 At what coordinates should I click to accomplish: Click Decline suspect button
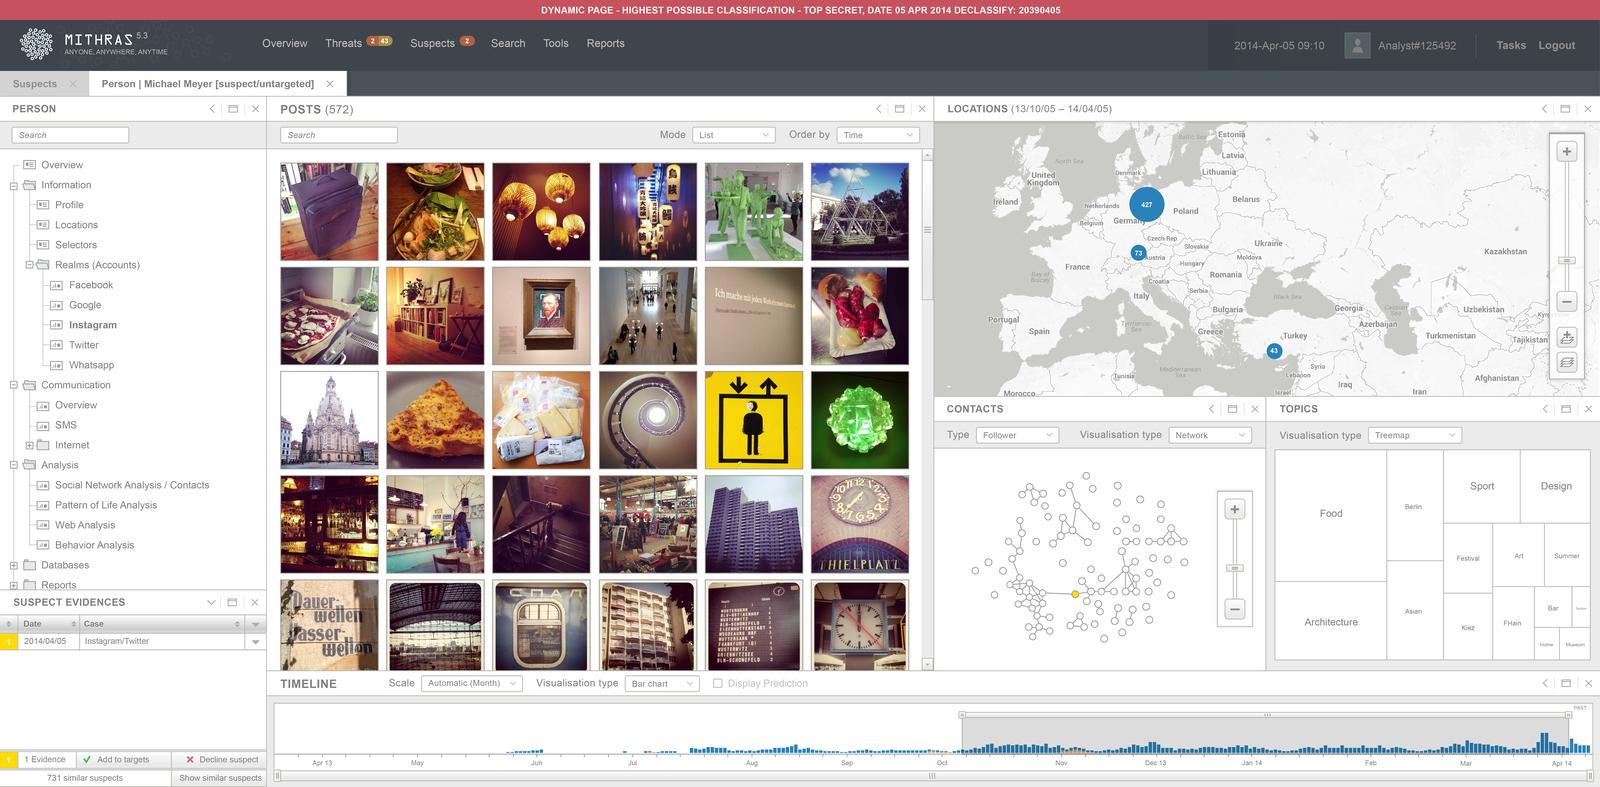[220, 759]
